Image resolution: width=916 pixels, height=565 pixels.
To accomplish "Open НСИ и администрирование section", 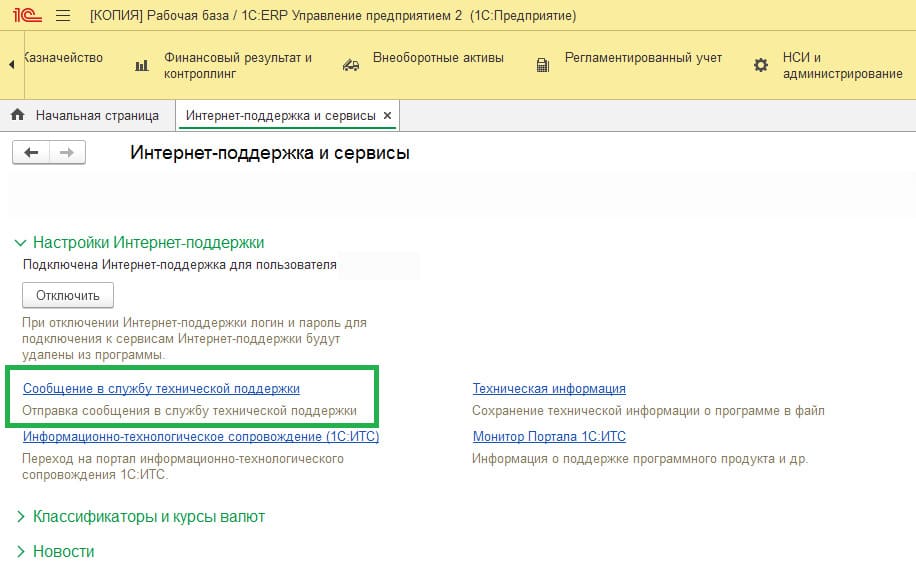I will [x=842, y=65].
